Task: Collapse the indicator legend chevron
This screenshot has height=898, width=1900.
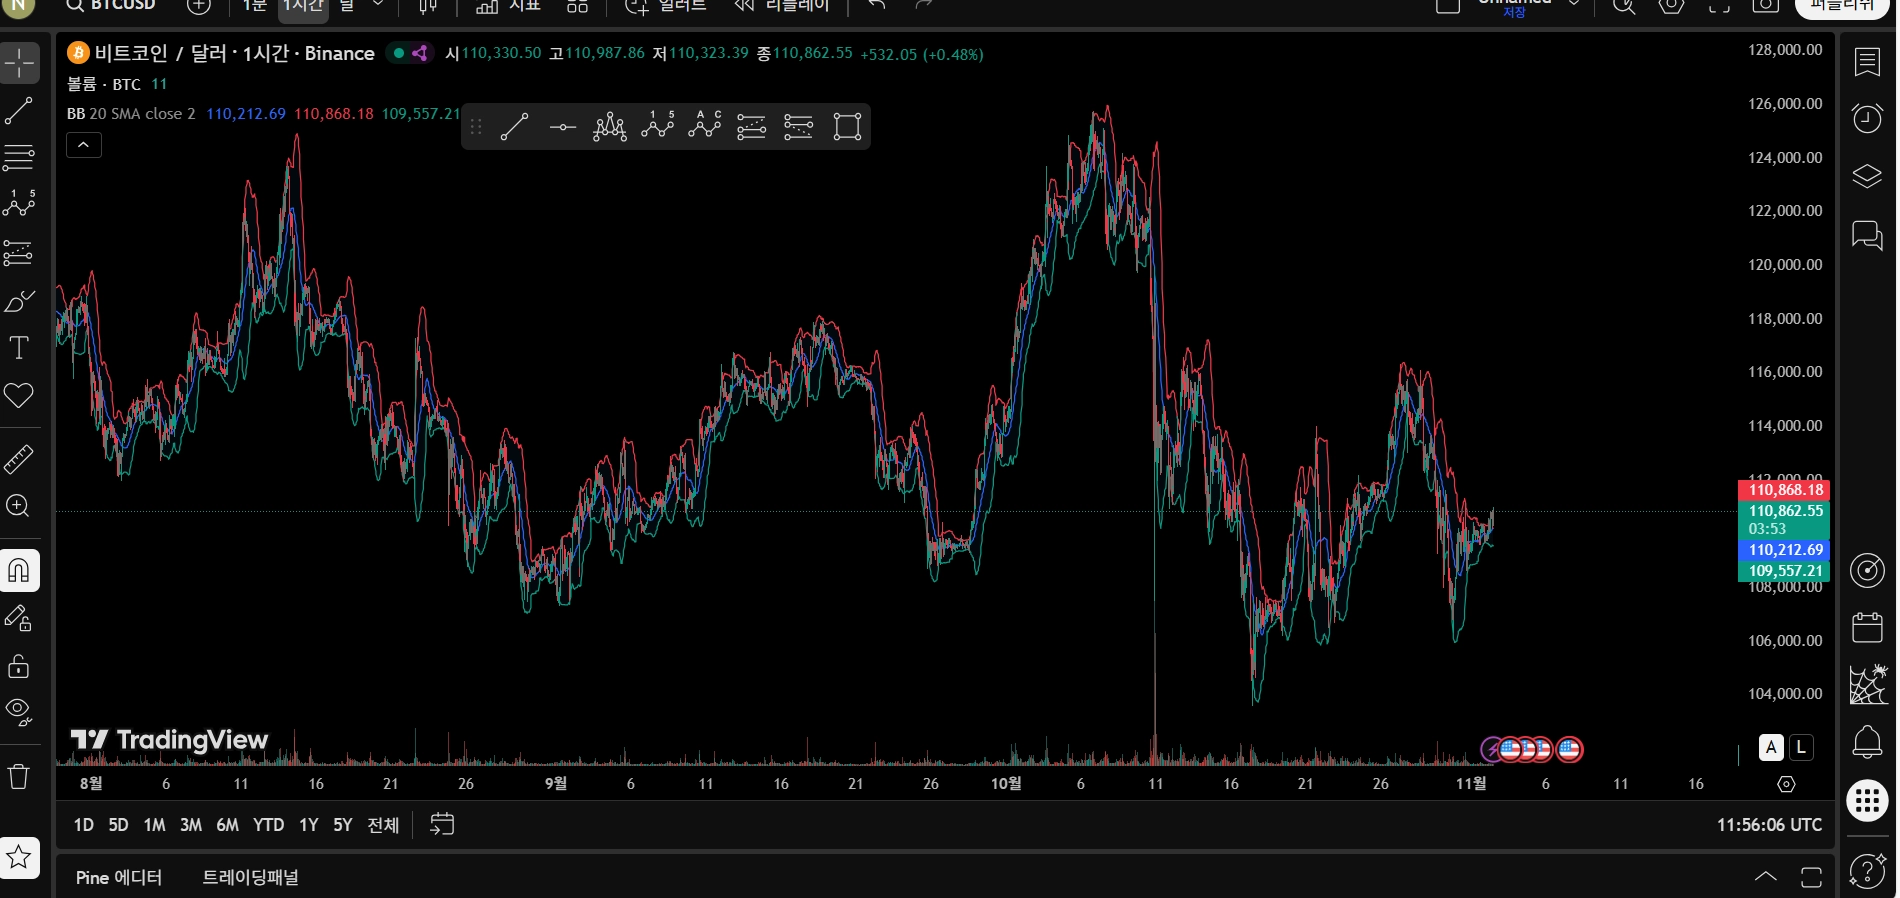Action: pyautogui.click(x=84, y=145)
